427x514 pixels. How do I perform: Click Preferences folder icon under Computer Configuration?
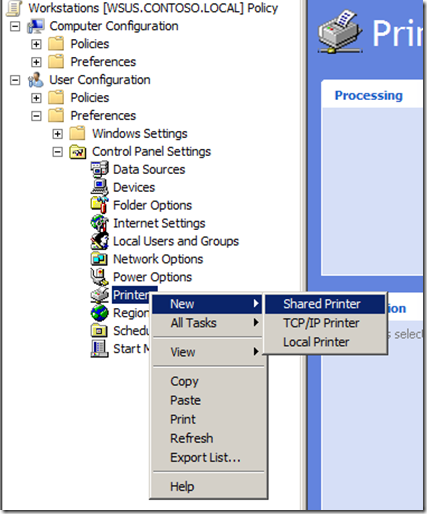pyautogui.click(x=56, y=62)
